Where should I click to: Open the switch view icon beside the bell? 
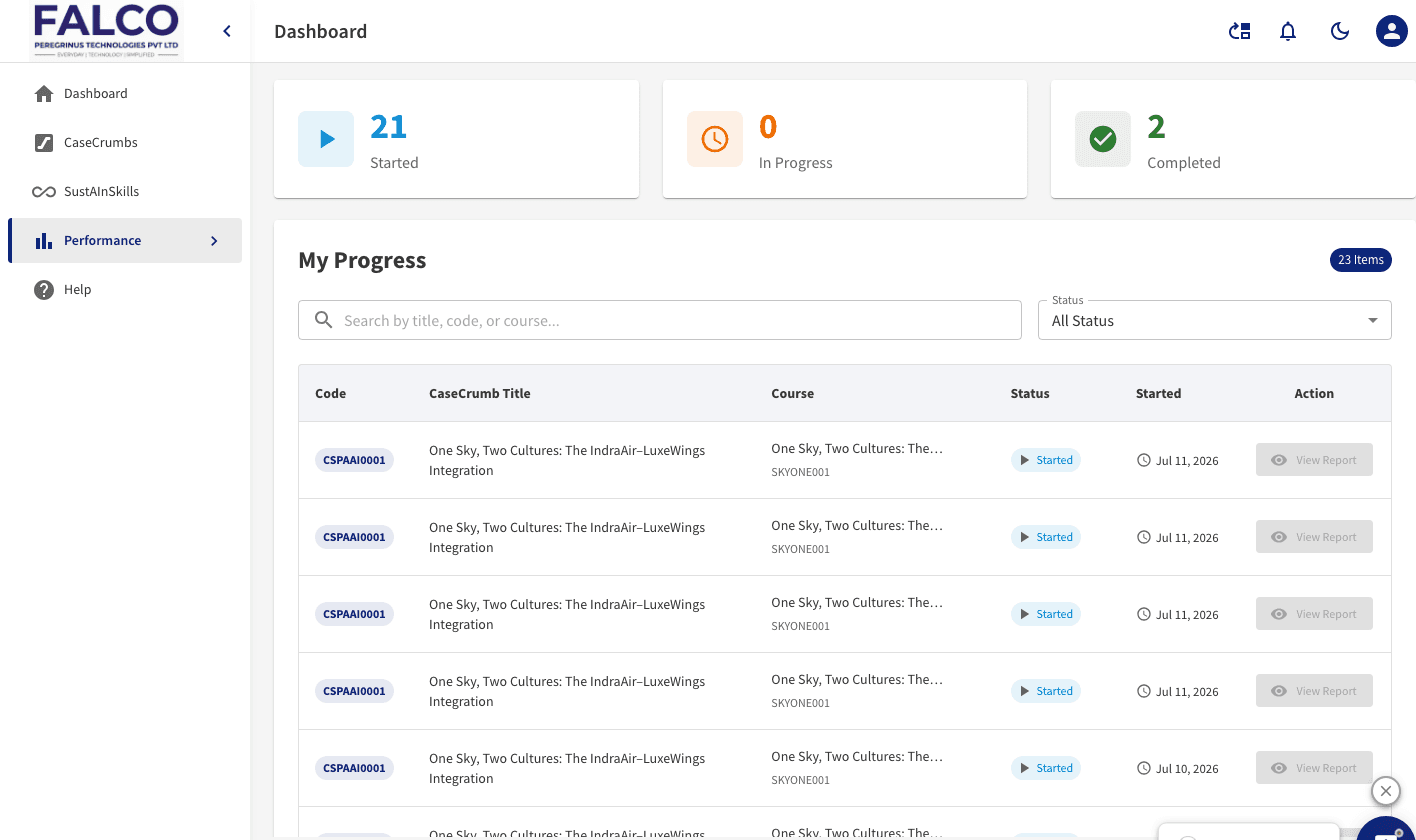click(x=1240, y=31)
